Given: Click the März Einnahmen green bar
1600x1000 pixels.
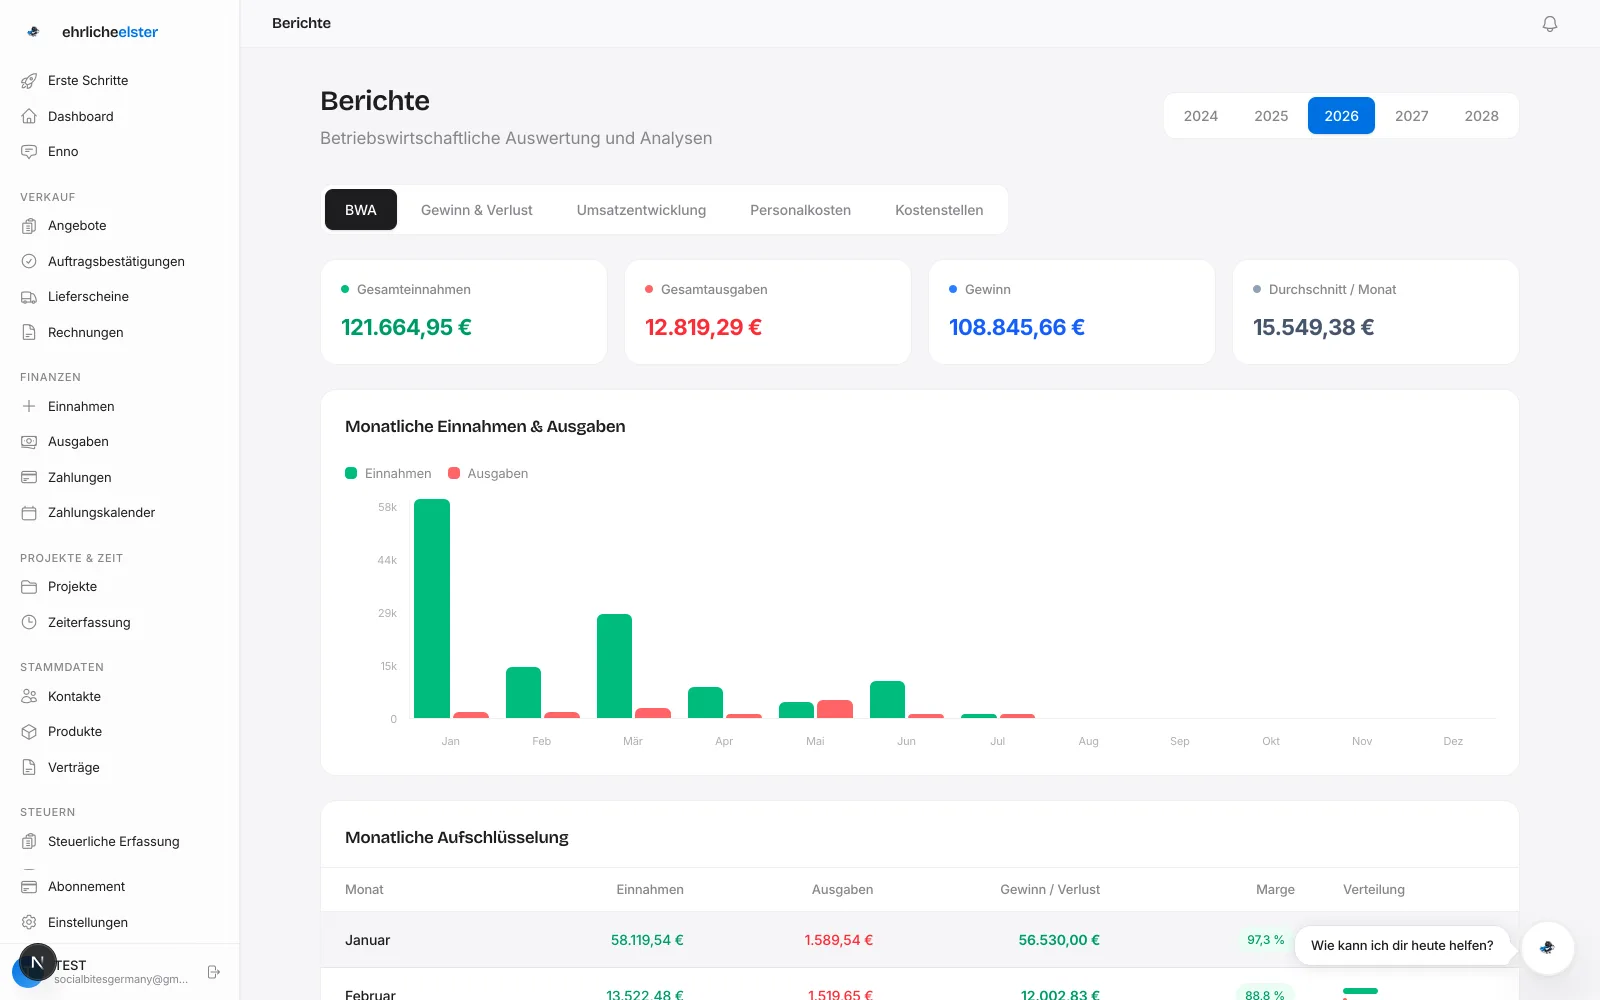Looking at the screenshot, I should (x=614, y=666).
